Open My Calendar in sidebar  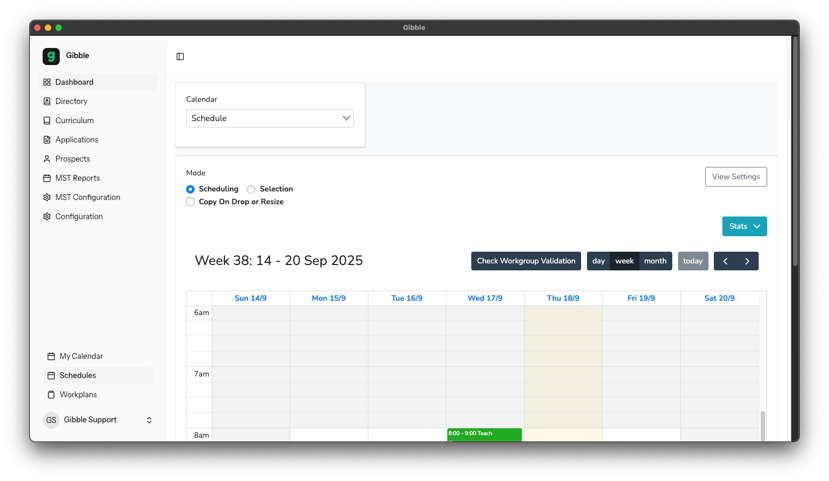coord(80,356)
